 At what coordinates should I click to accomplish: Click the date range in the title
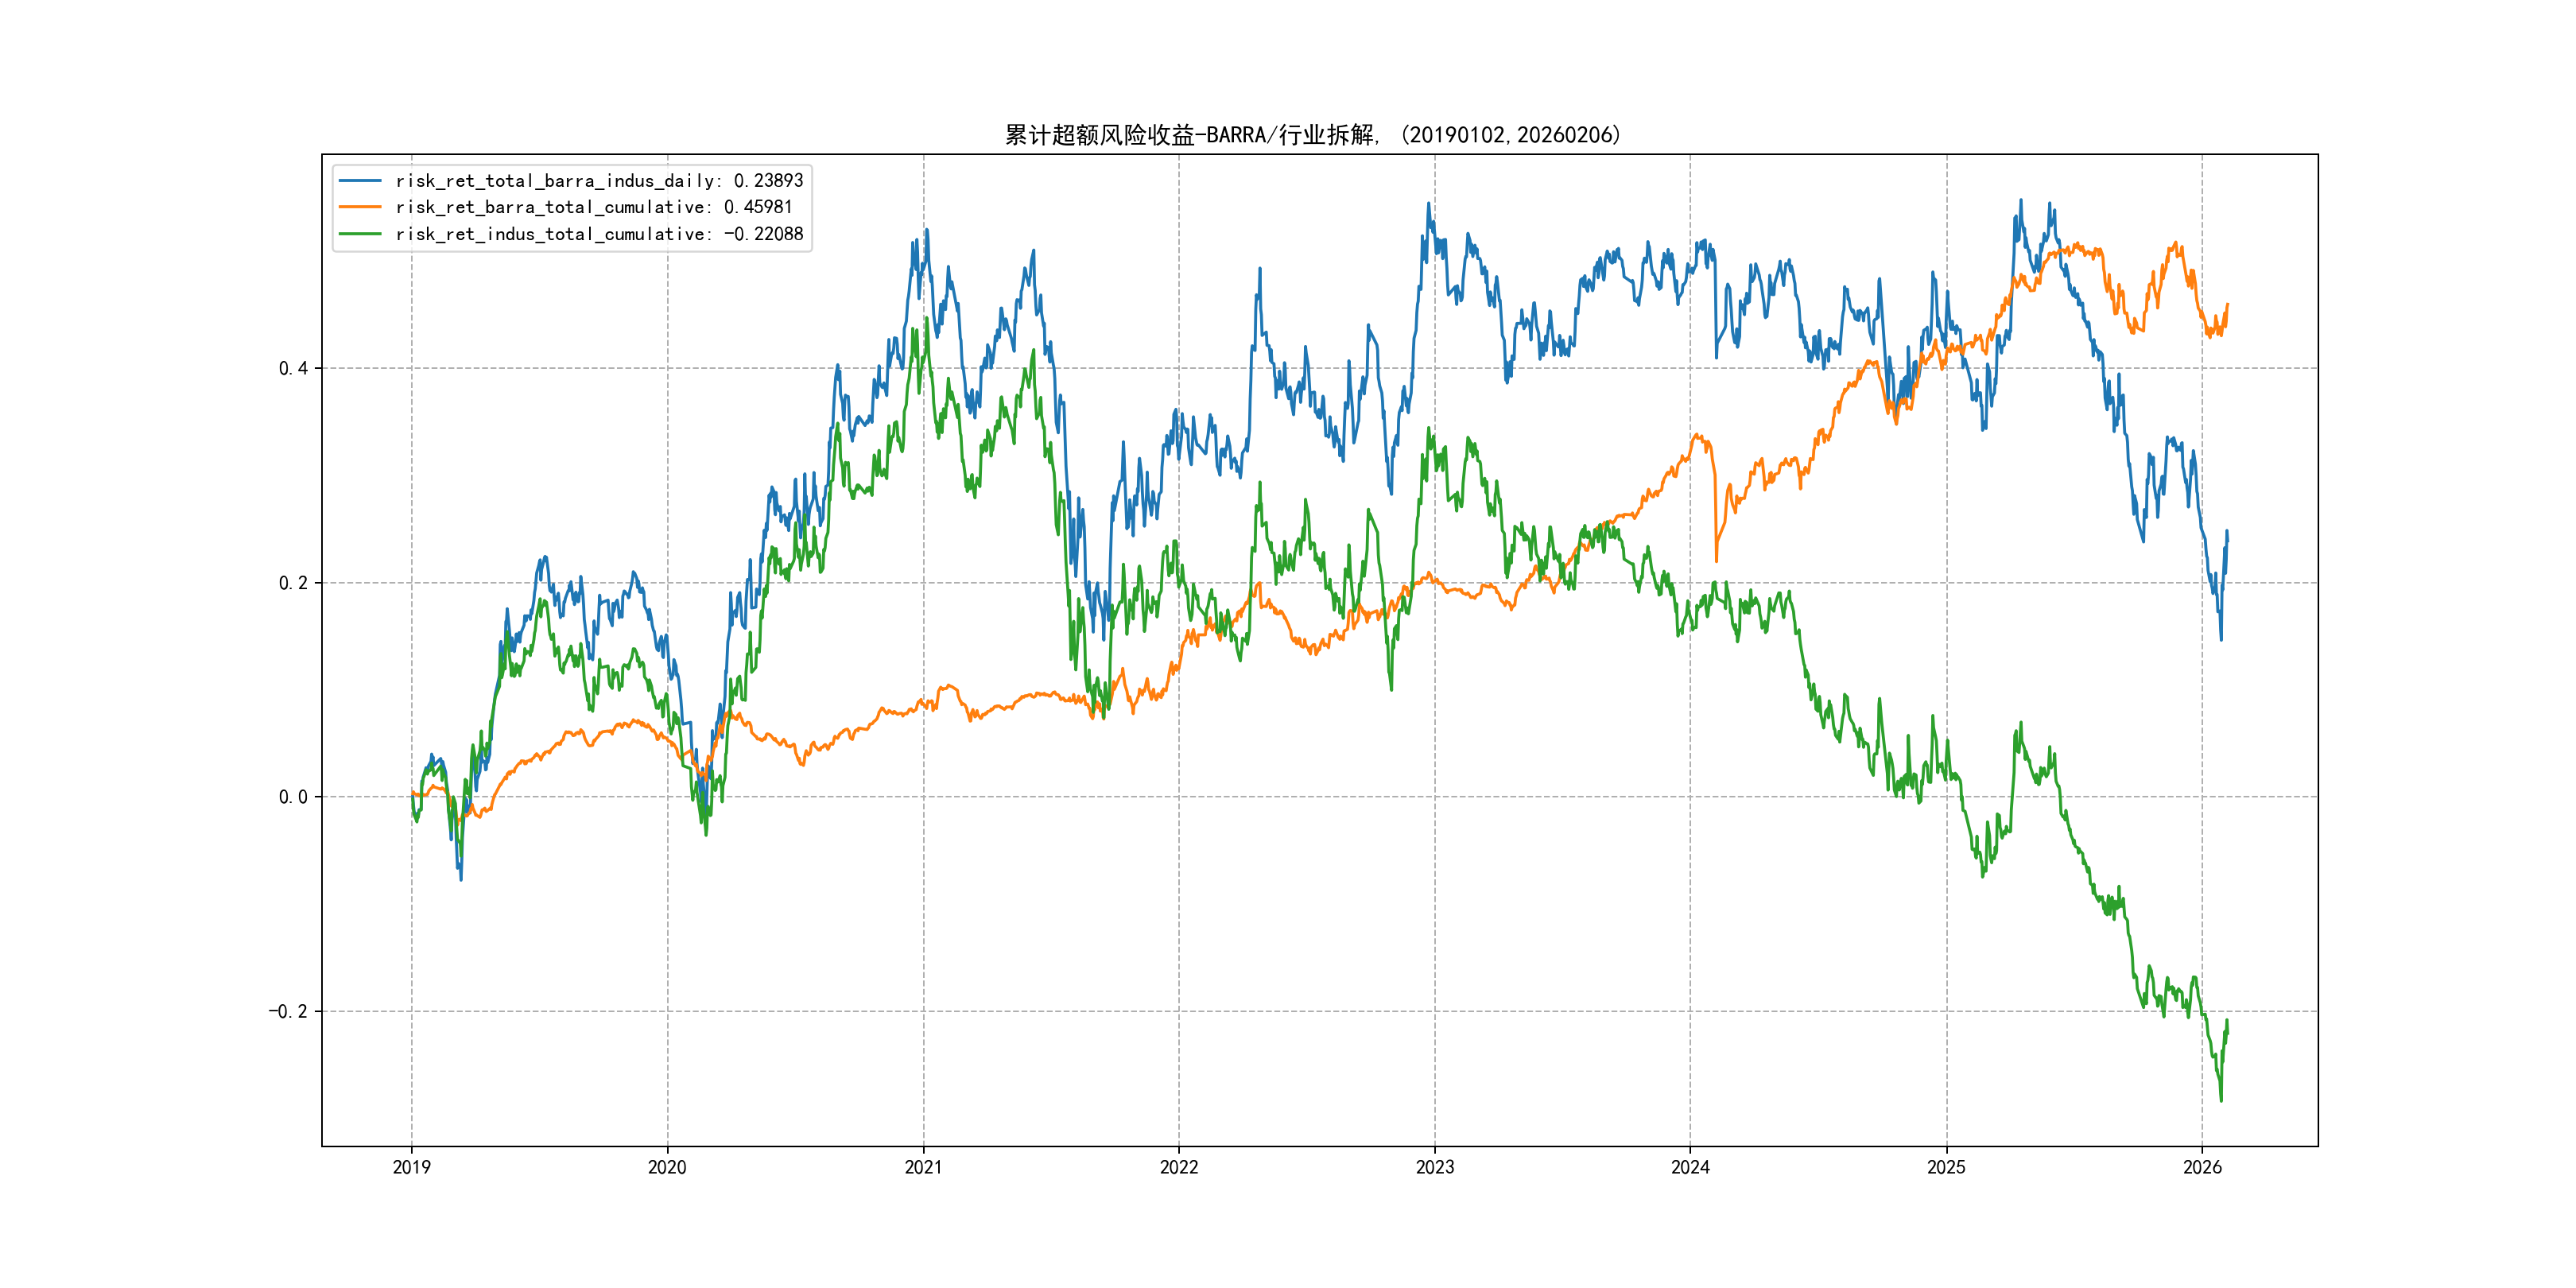[x=1510, y=135]
